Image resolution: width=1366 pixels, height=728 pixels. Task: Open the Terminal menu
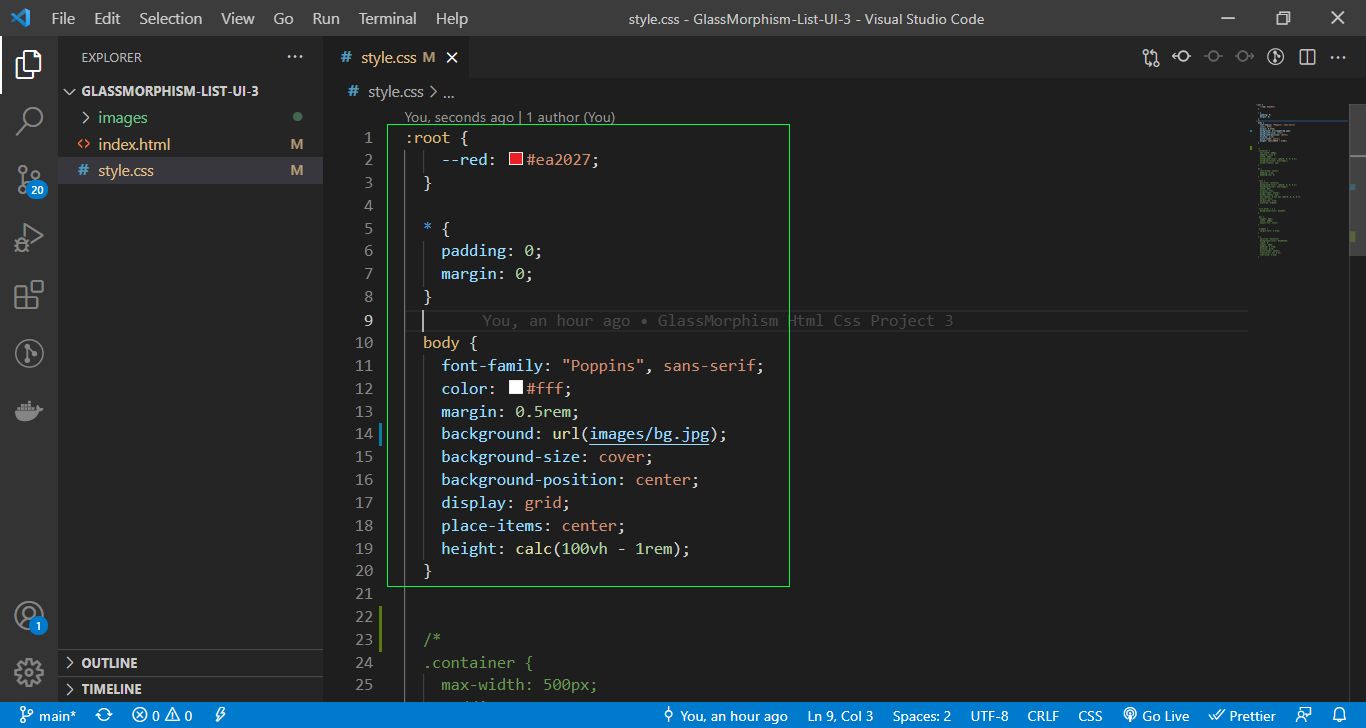click(388, 18)
